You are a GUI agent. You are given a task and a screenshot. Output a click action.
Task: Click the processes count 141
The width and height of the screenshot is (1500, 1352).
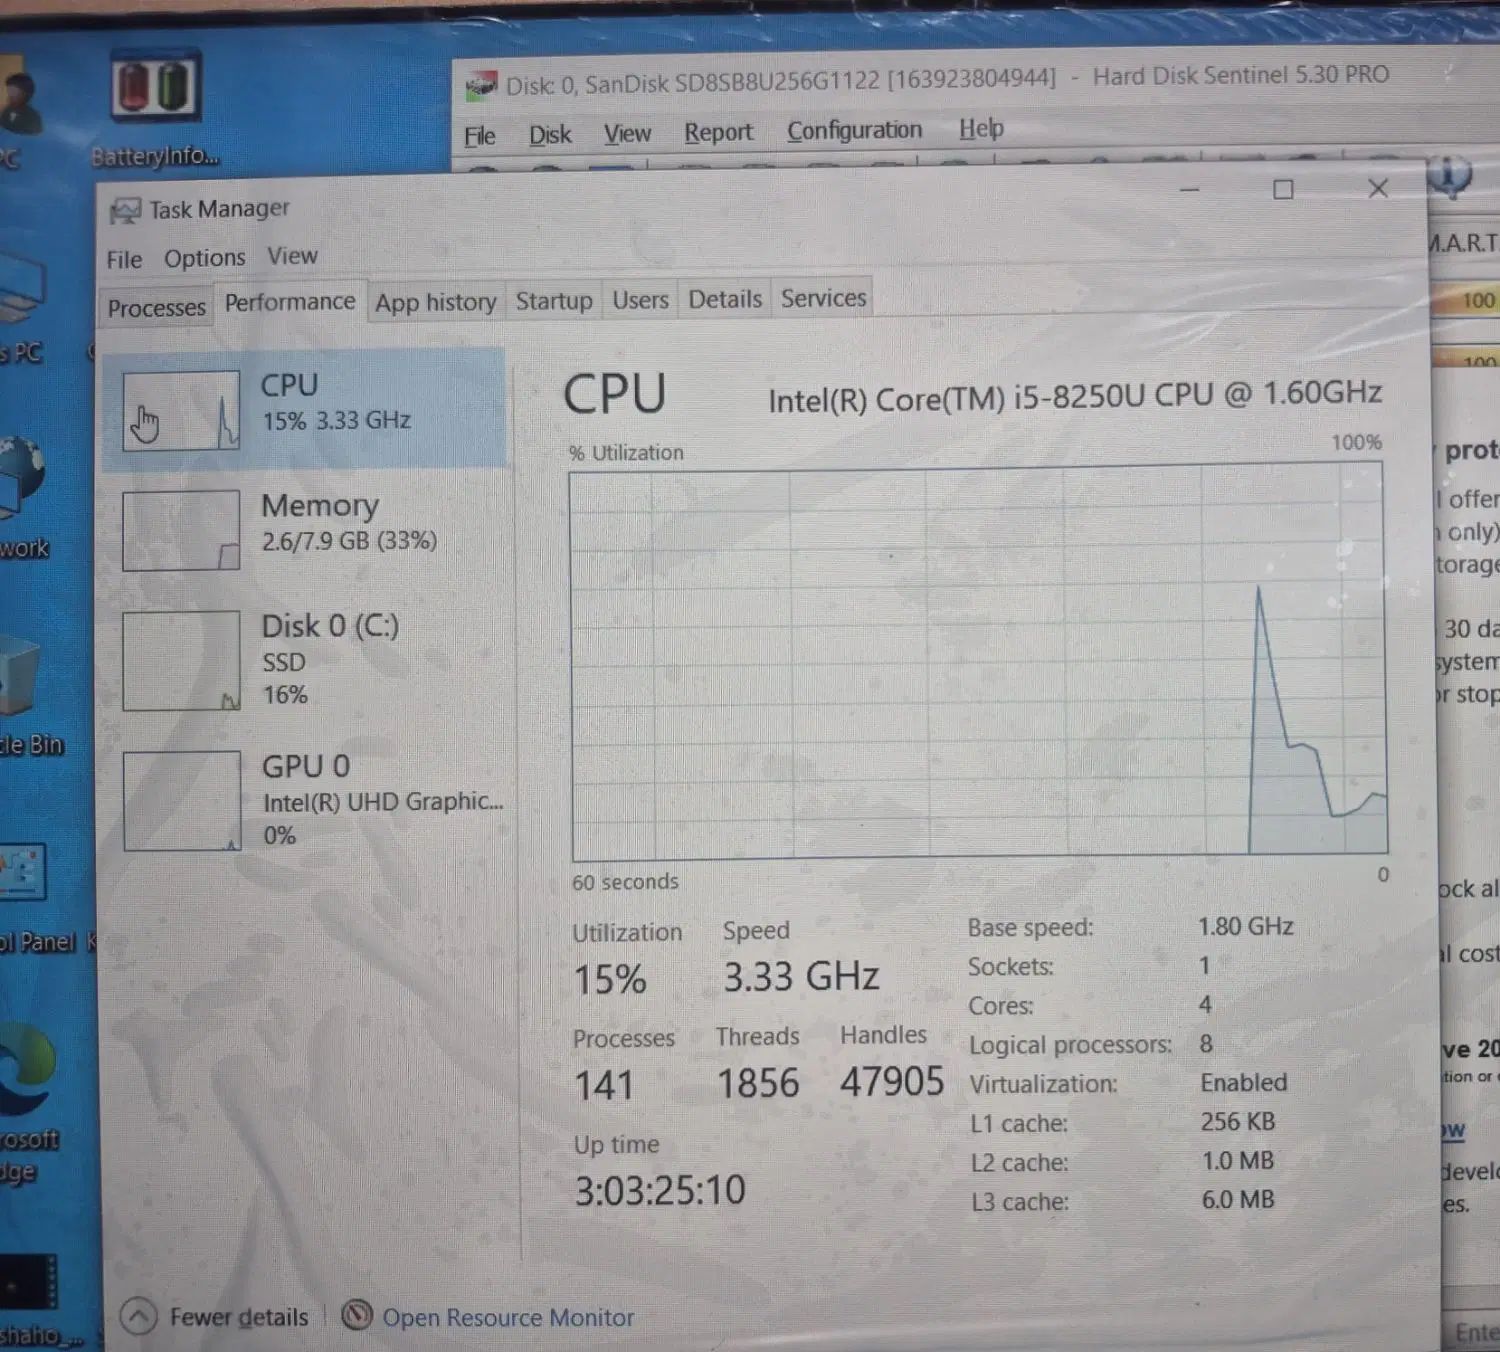pos(604,1085)
